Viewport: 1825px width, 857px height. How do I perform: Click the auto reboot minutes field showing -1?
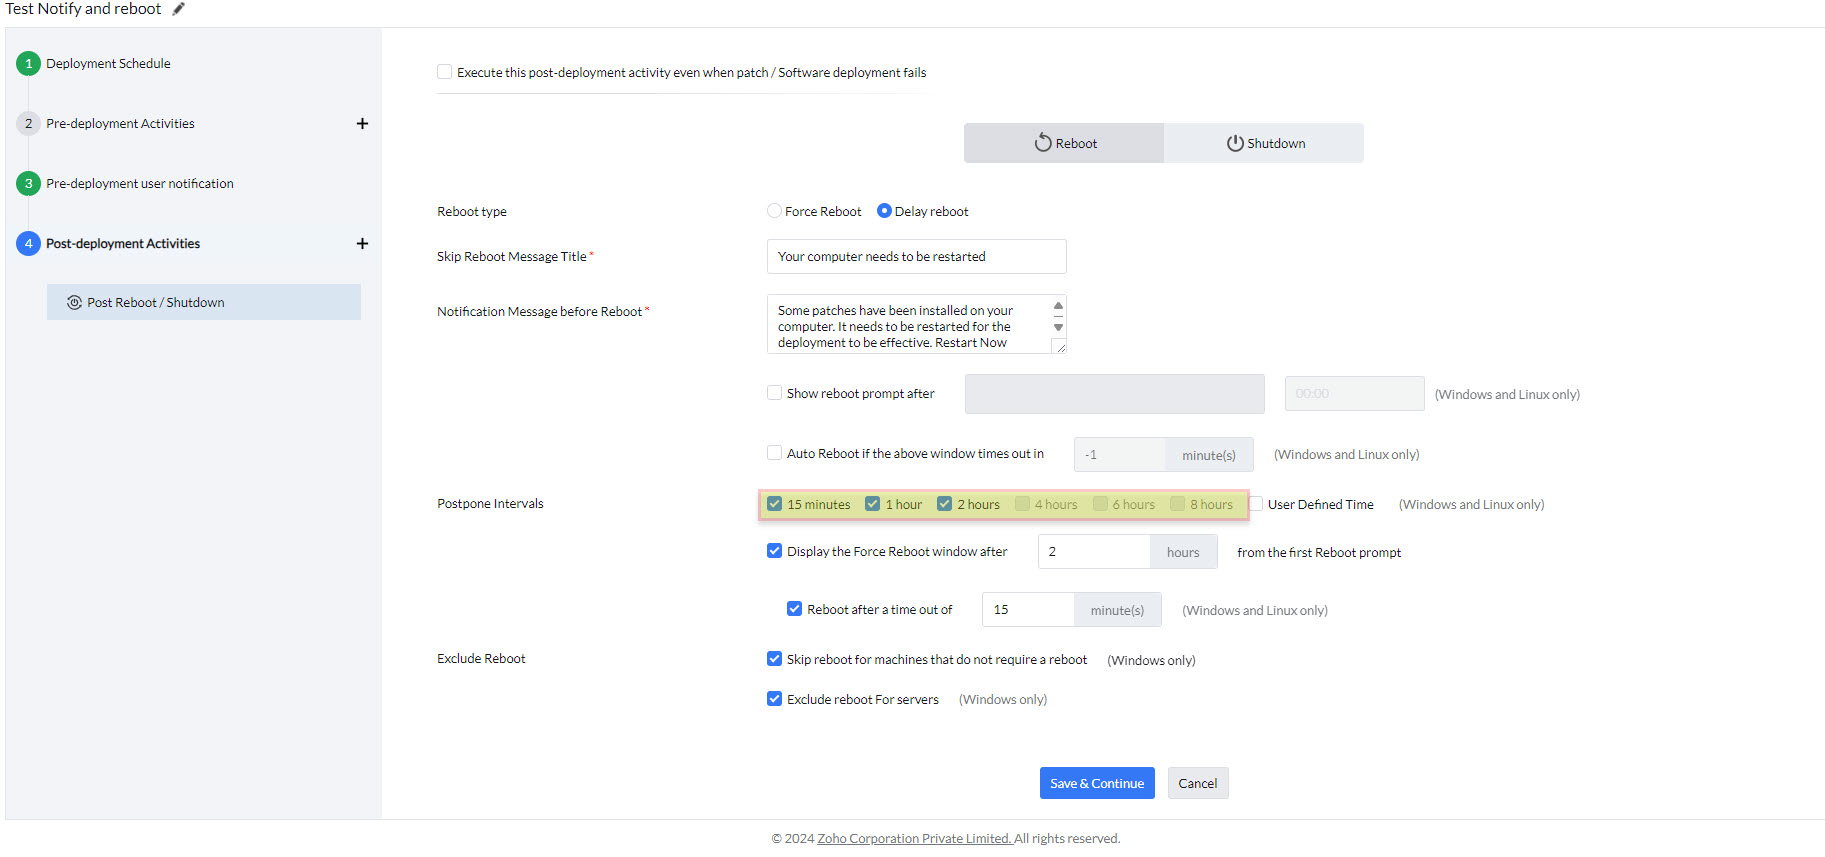click(1119, 455)
